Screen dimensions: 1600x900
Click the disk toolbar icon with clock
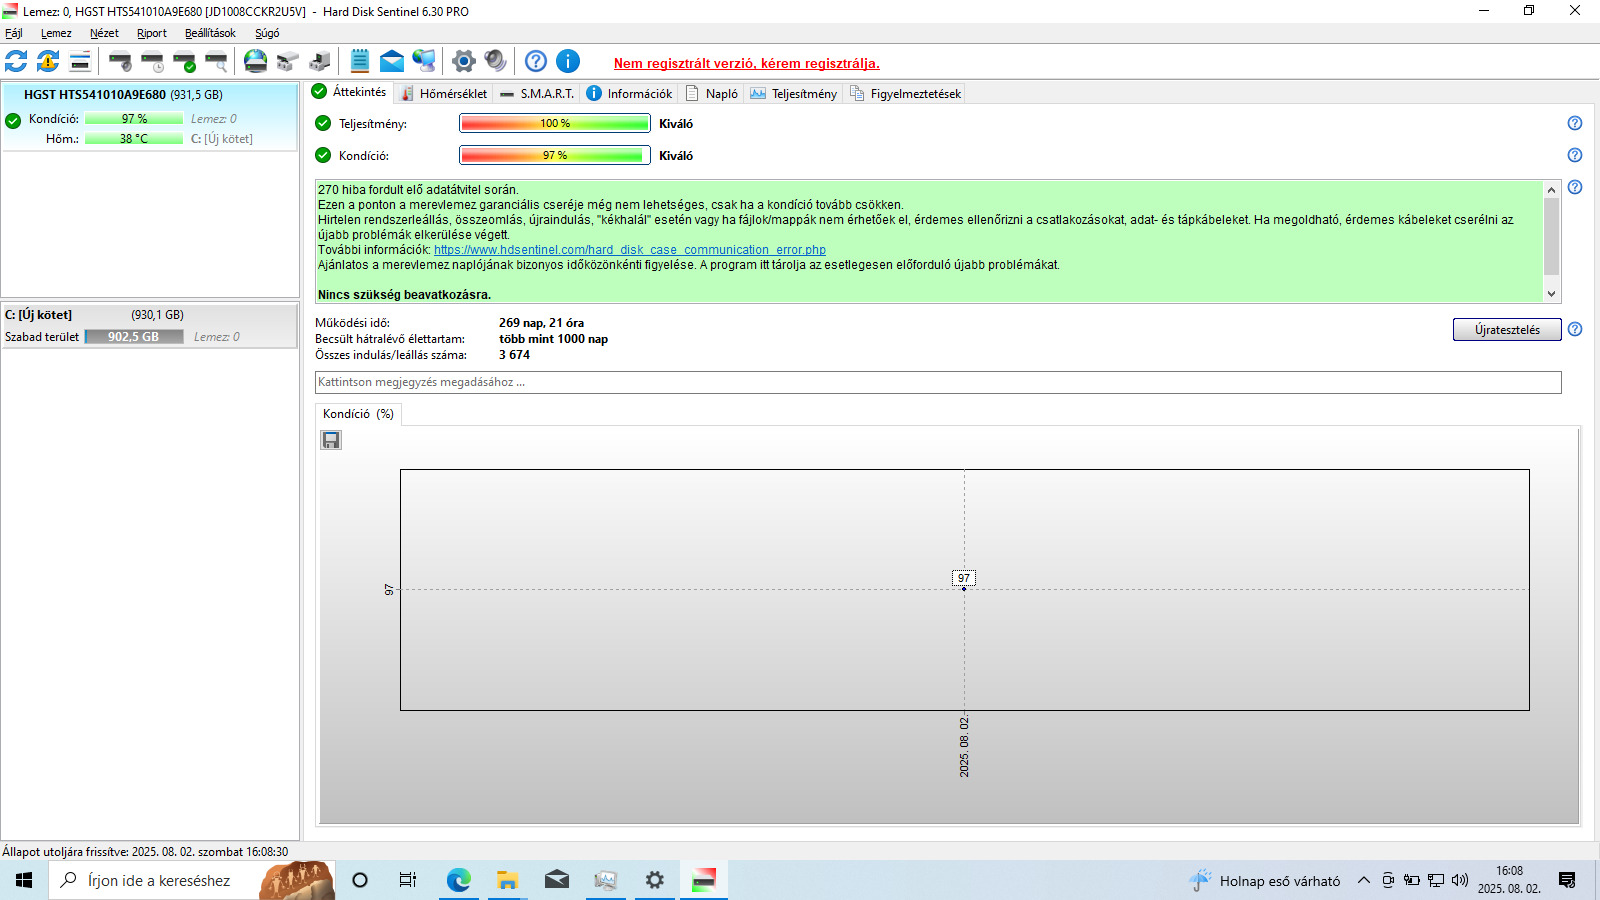point(152,61)
